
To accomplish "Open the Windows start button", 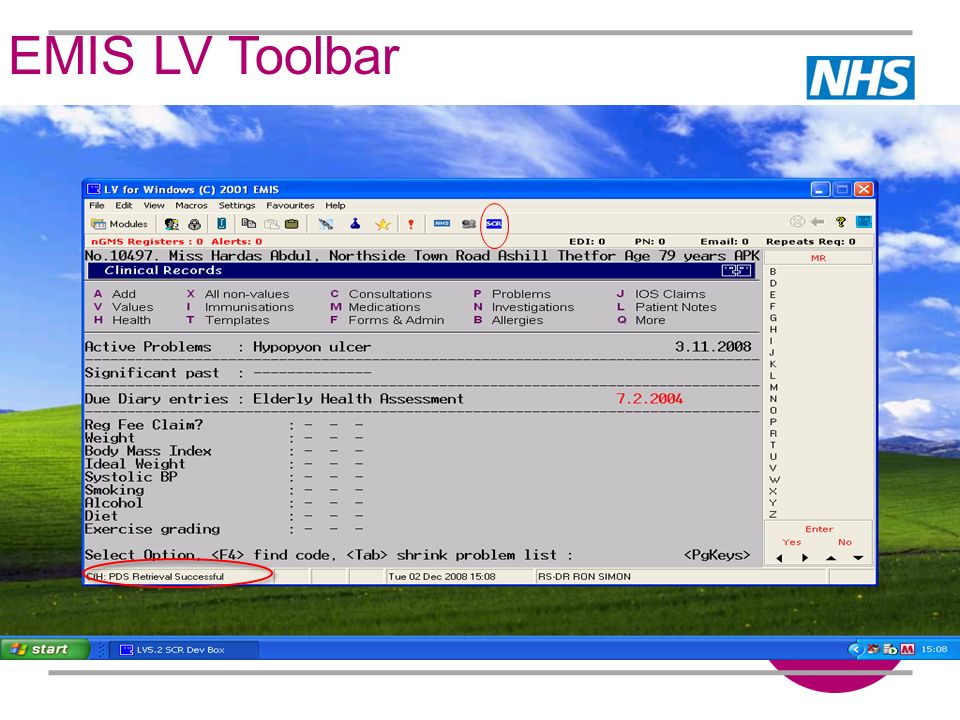I will pos(45,649).
